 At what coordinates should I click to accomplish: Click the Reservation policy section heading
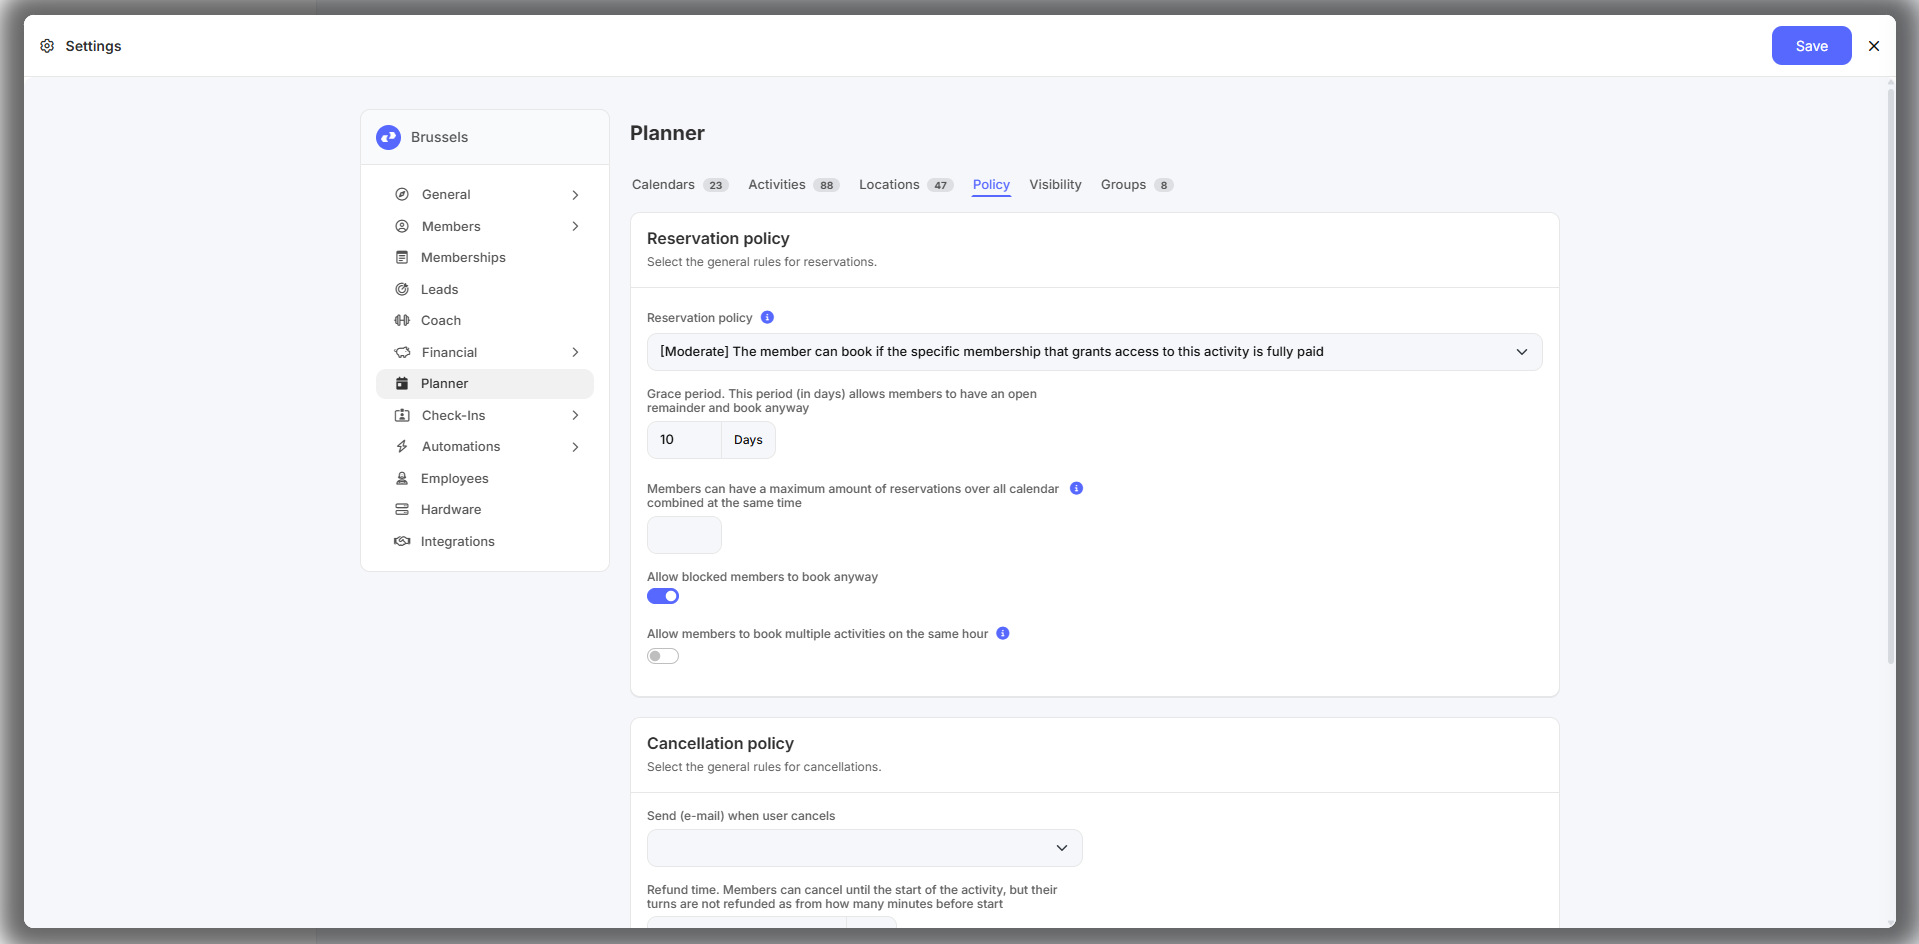point(718,238)
